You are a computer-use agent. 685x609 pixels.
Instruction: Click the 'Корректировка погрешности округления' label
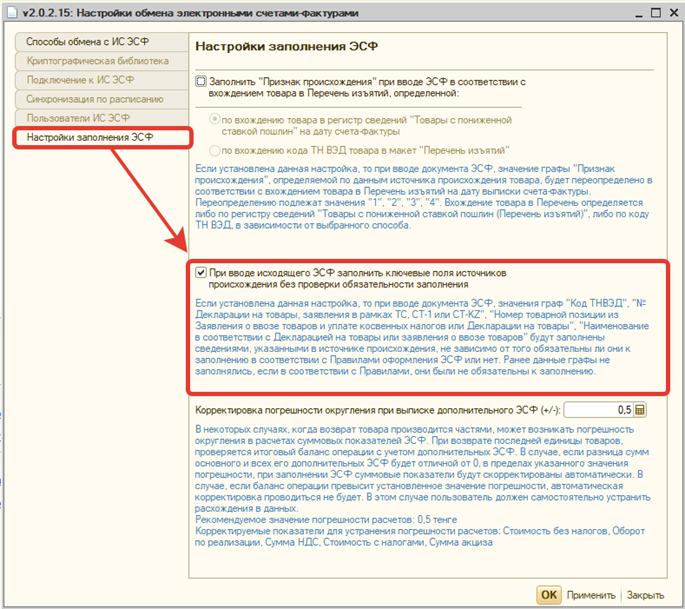tap(378, 410)
